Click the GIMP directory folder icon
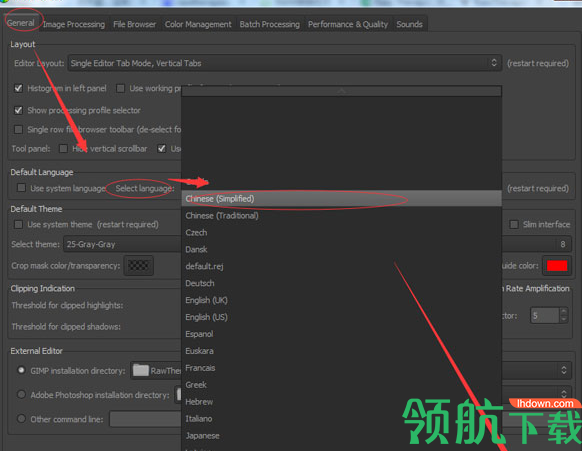The height and width of the screenshot is (451, 582). [x=141, y=370]
